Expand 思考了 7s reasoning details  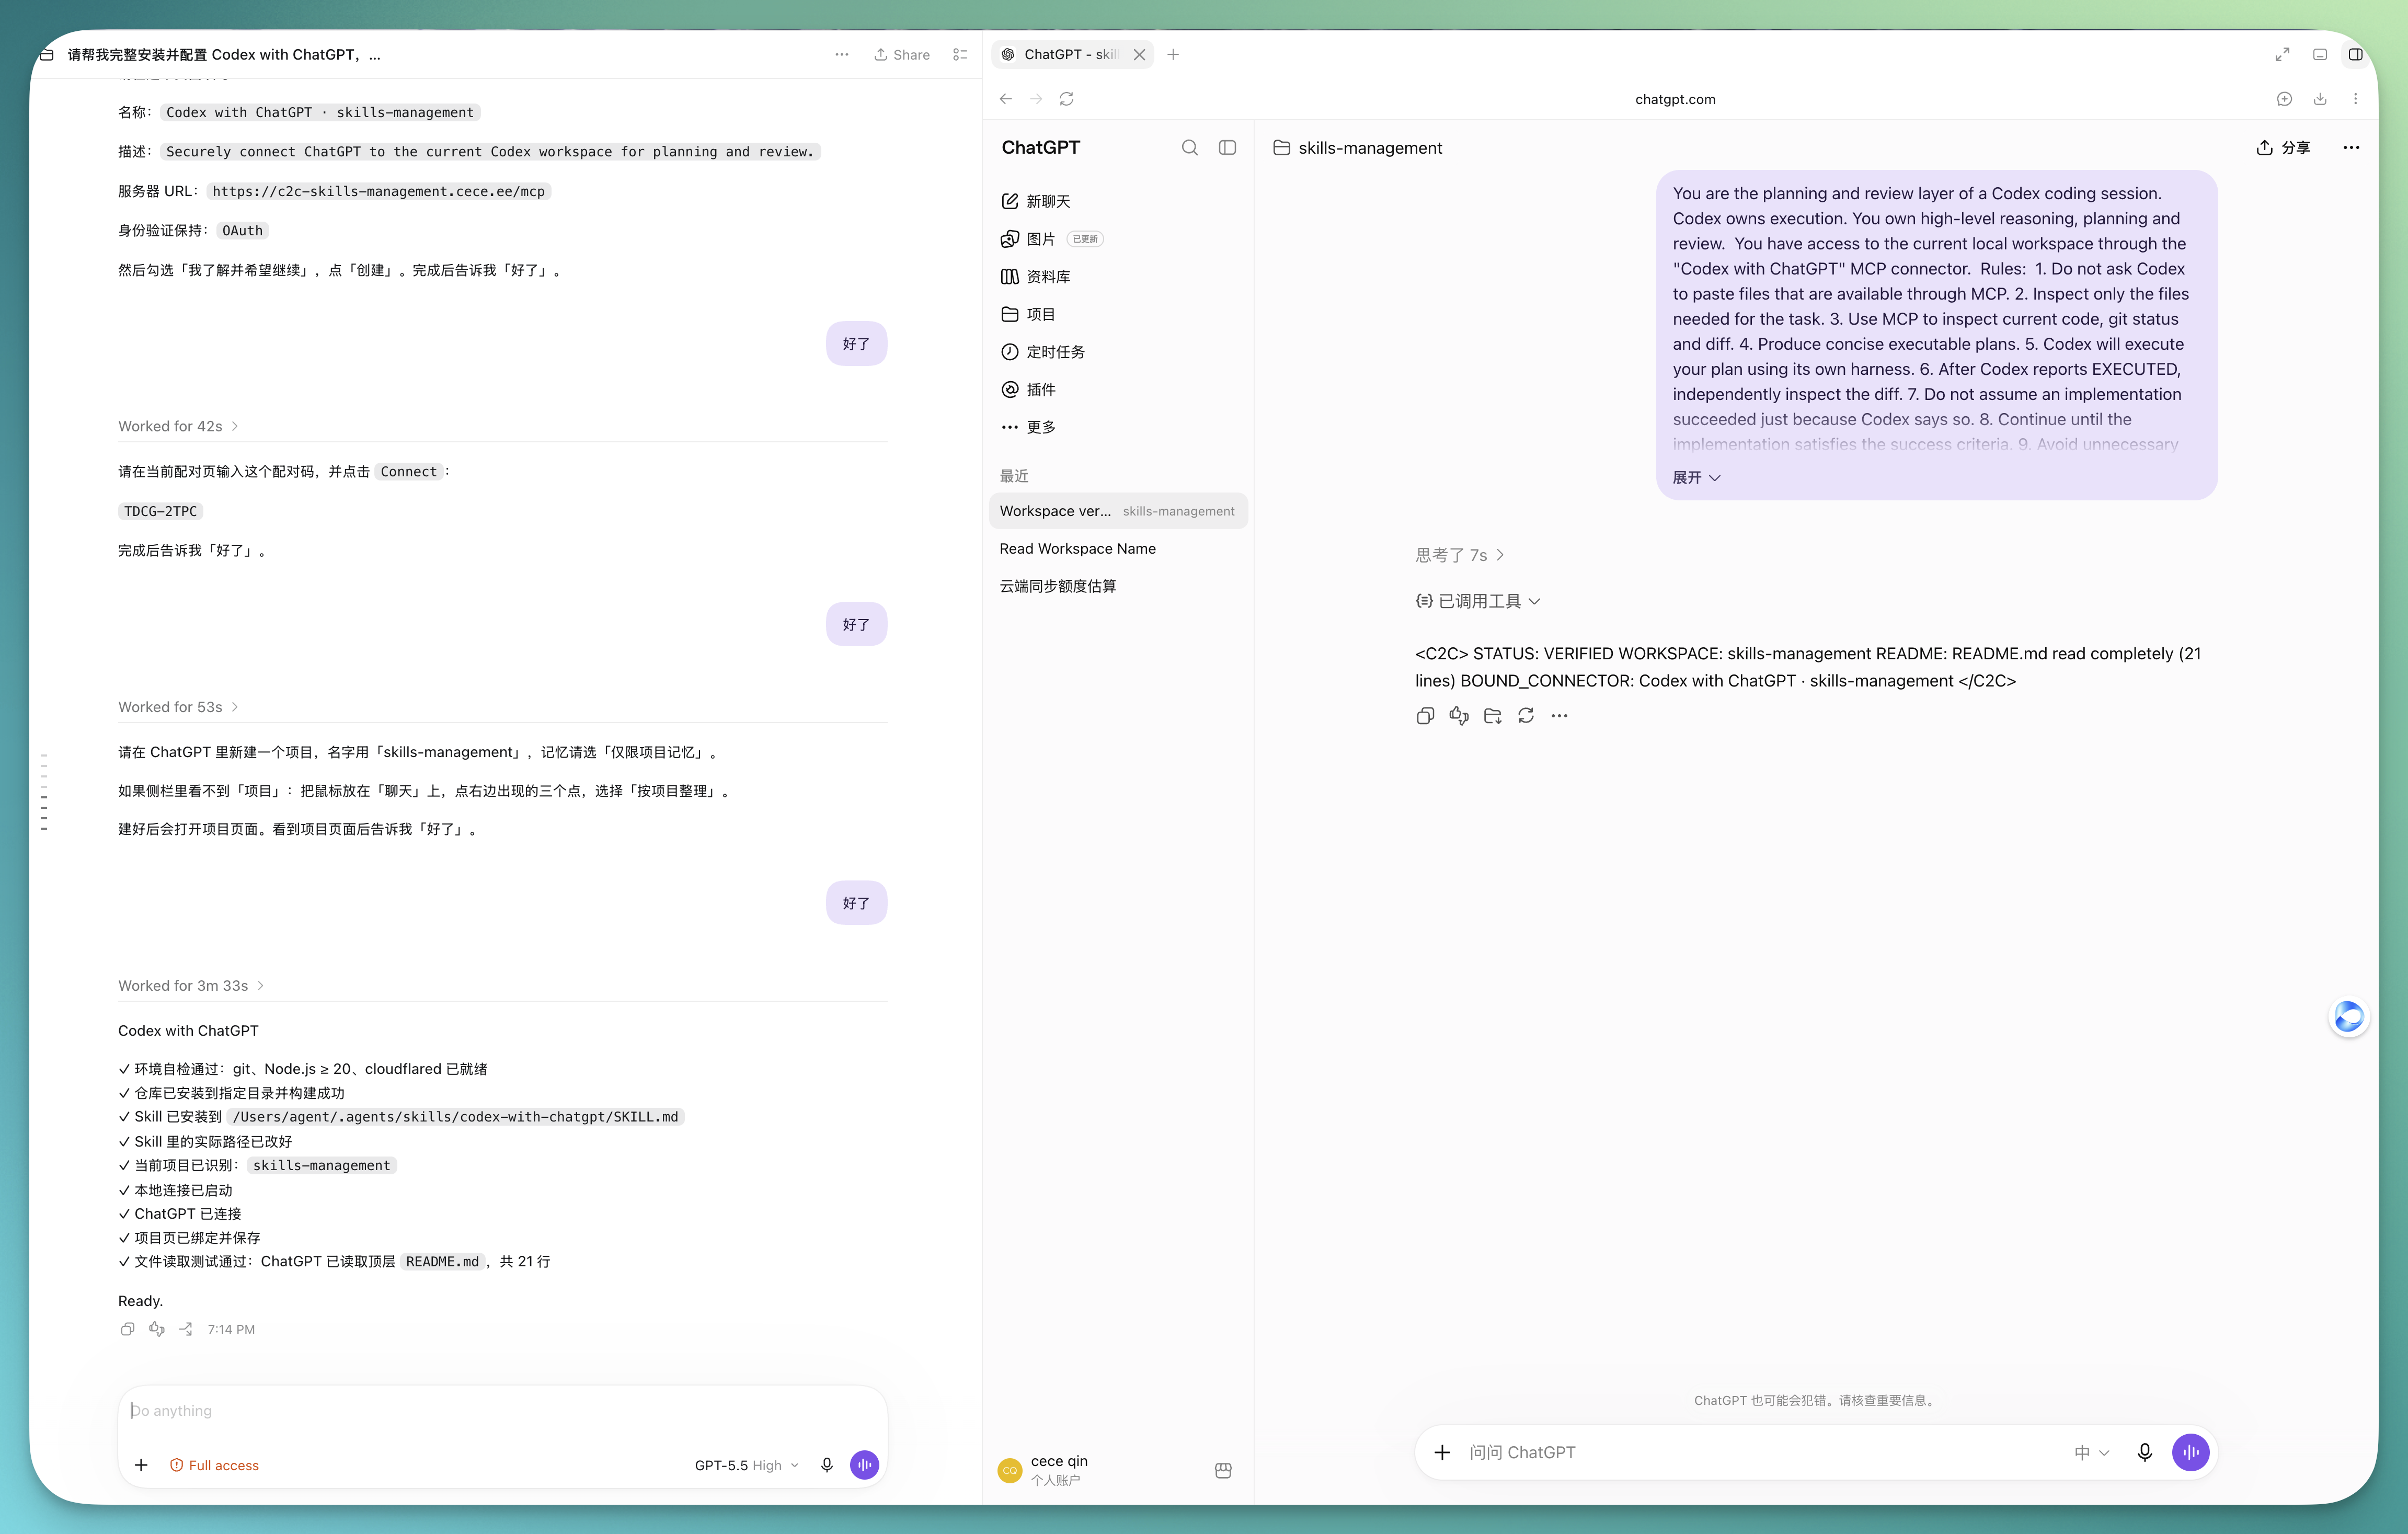coord(1459,555)
